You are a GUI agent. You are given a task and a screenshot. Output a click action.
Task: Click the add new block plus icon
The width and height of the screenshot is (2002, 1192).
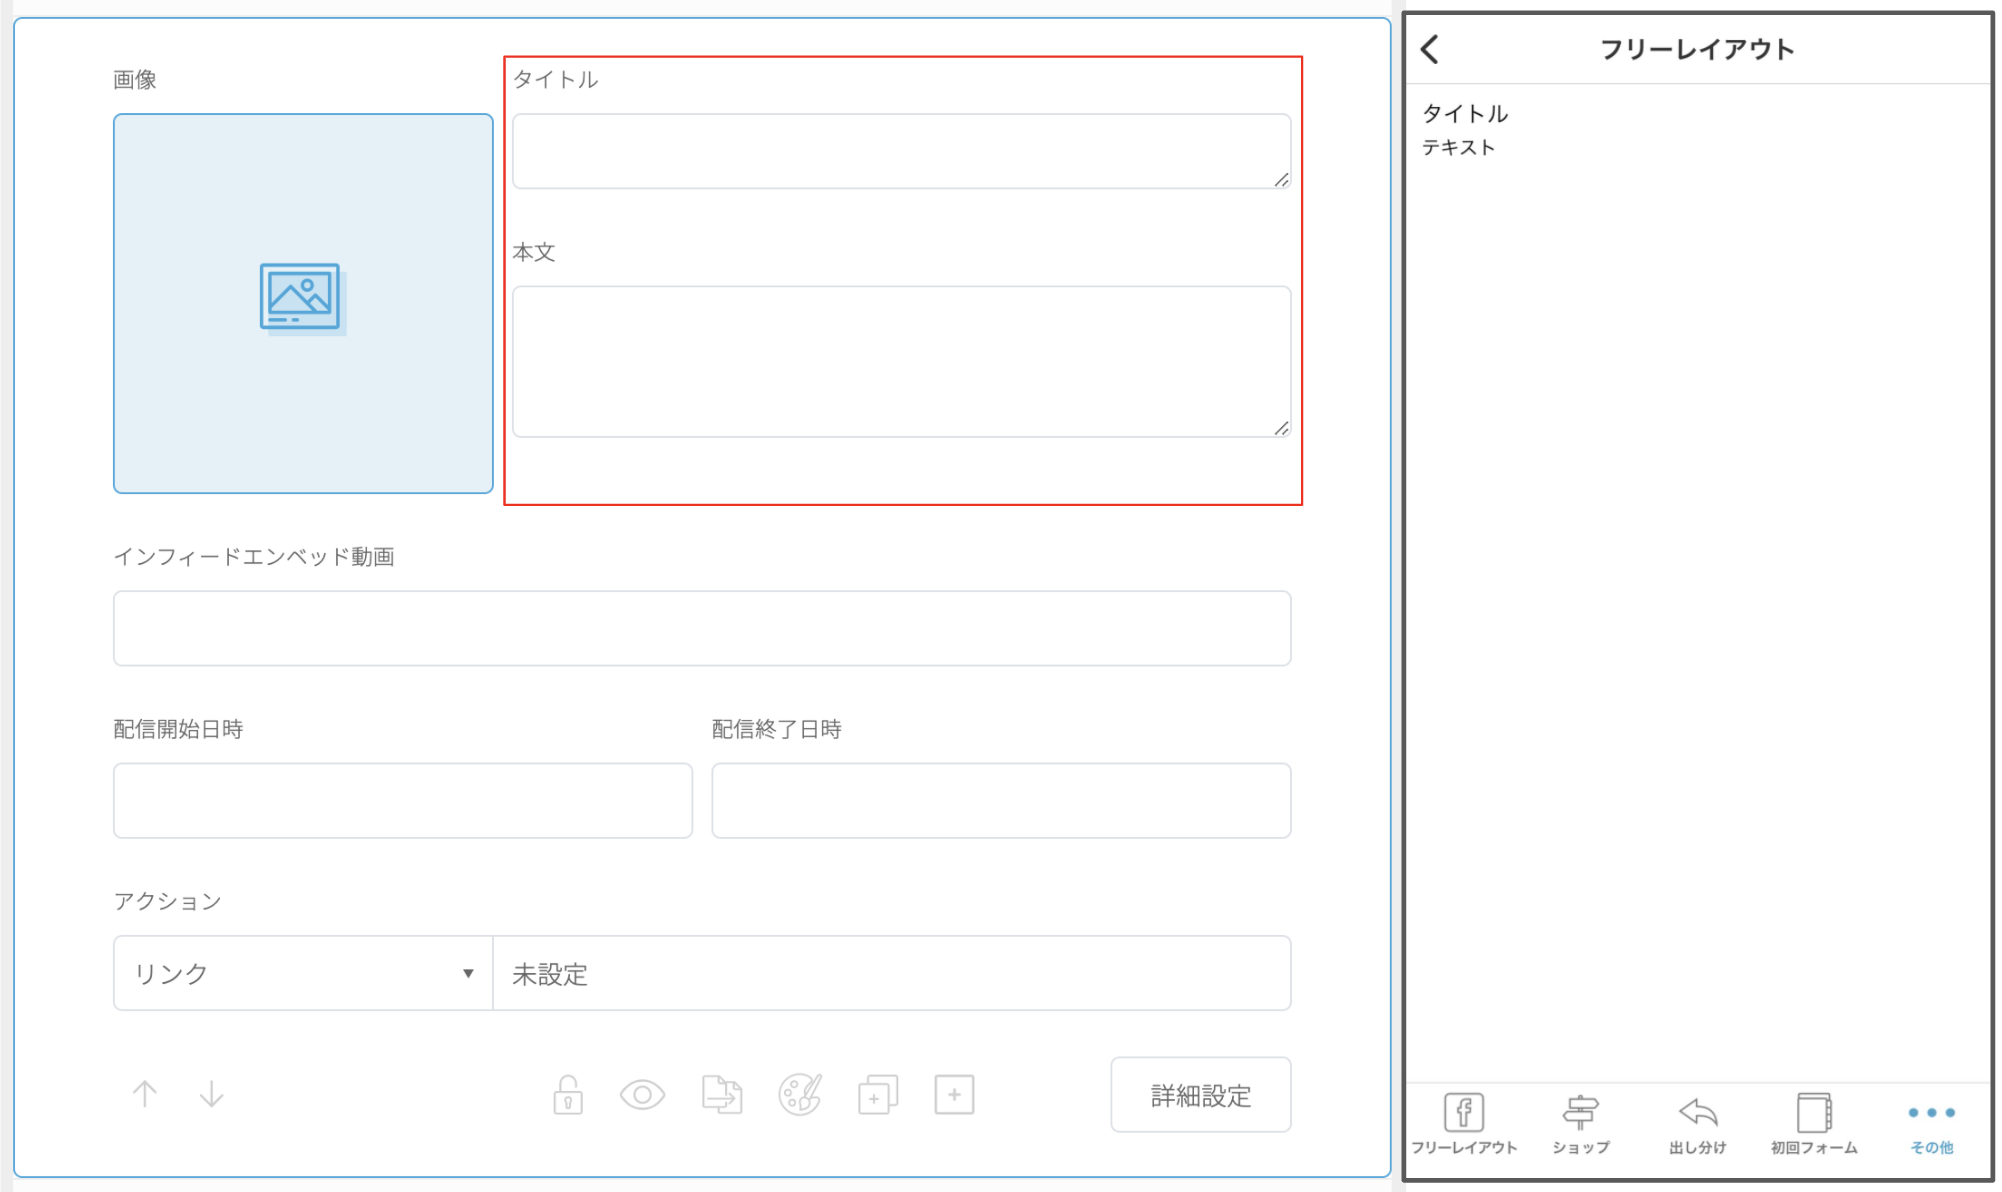click(954, 1095)
